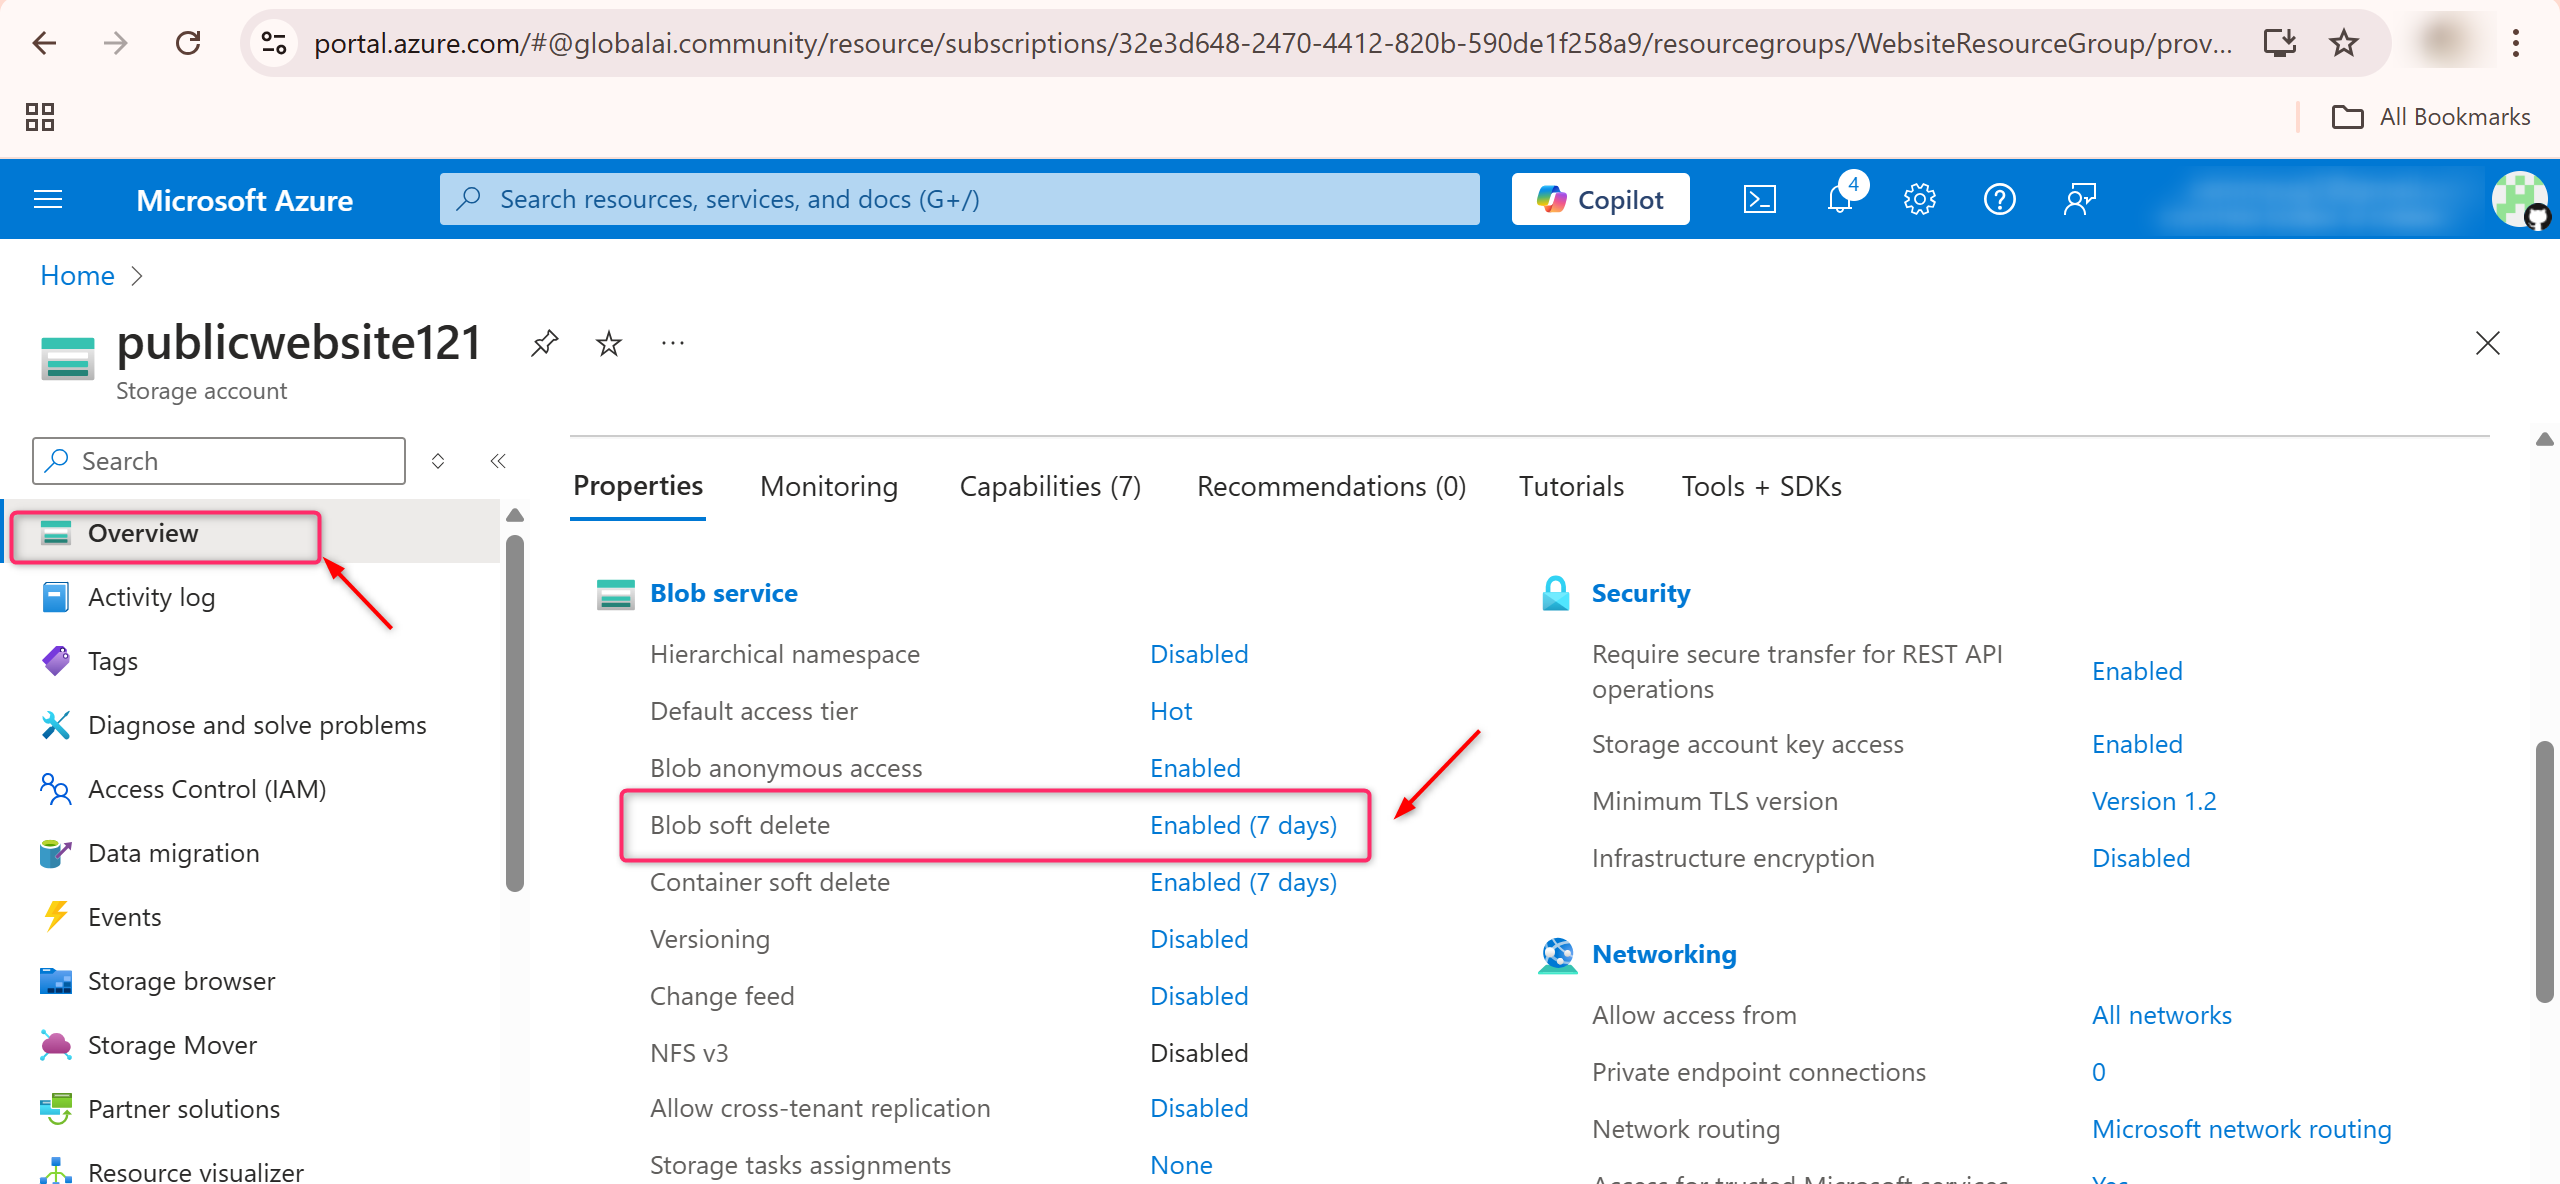Reload the page with refresh icon
The height and width of the screenshot is (1184, 2560).
[x=188, y=43]
